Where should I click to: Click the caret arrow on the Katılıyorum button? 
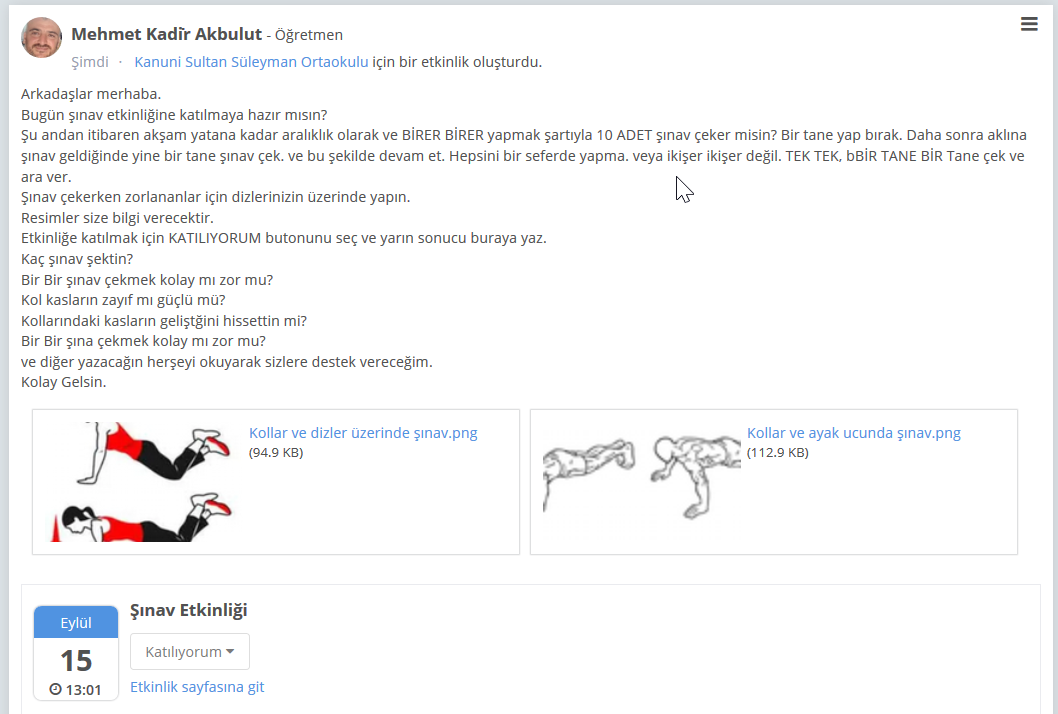[x=230, y=651]
